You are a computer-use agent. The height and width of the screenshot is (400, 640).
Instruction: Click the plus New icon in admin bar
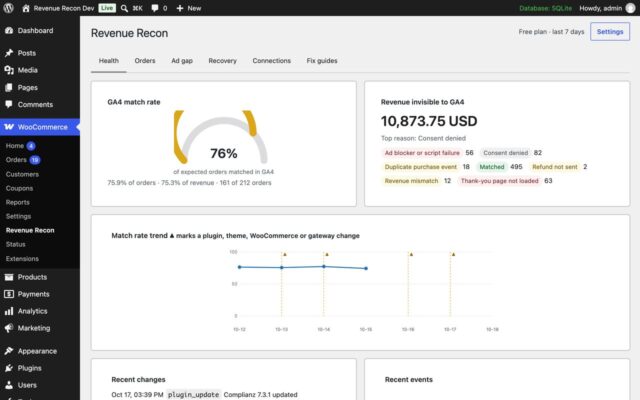[180, 8]
